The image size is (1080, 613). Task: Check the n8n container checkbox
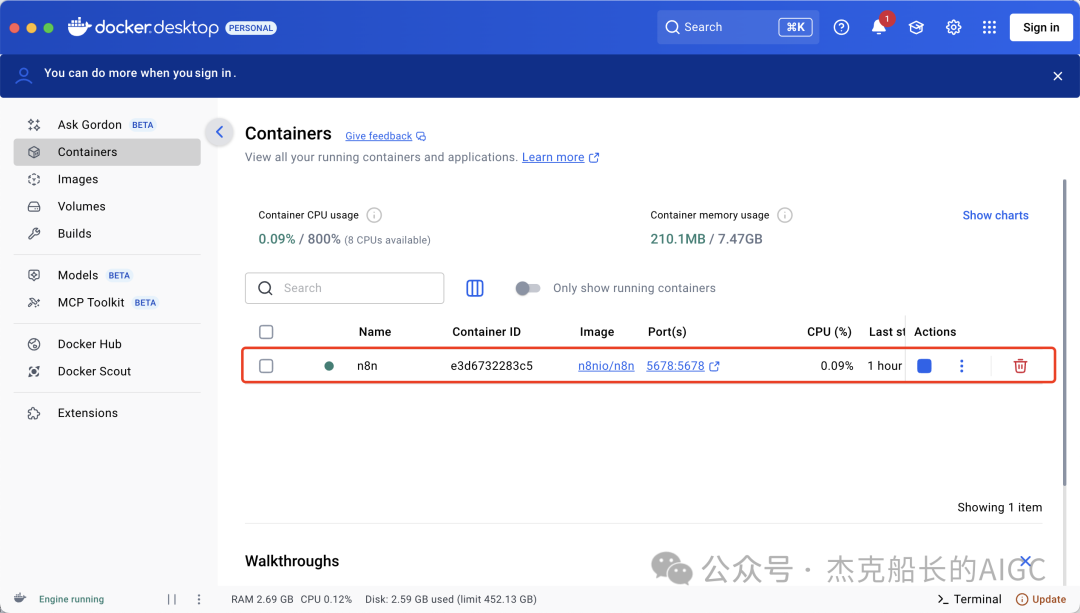pyautogui.click(x=266, y=366)
